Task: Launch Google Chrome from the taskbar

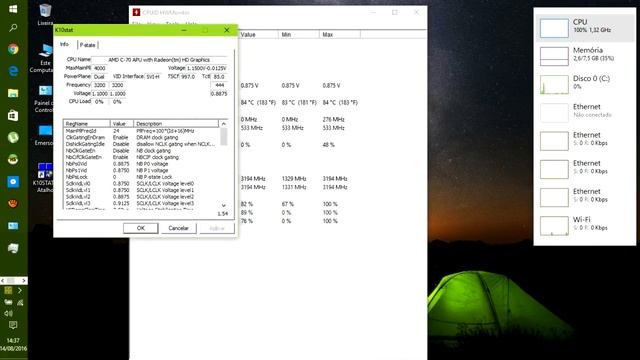Action: [x=13, y=49]
